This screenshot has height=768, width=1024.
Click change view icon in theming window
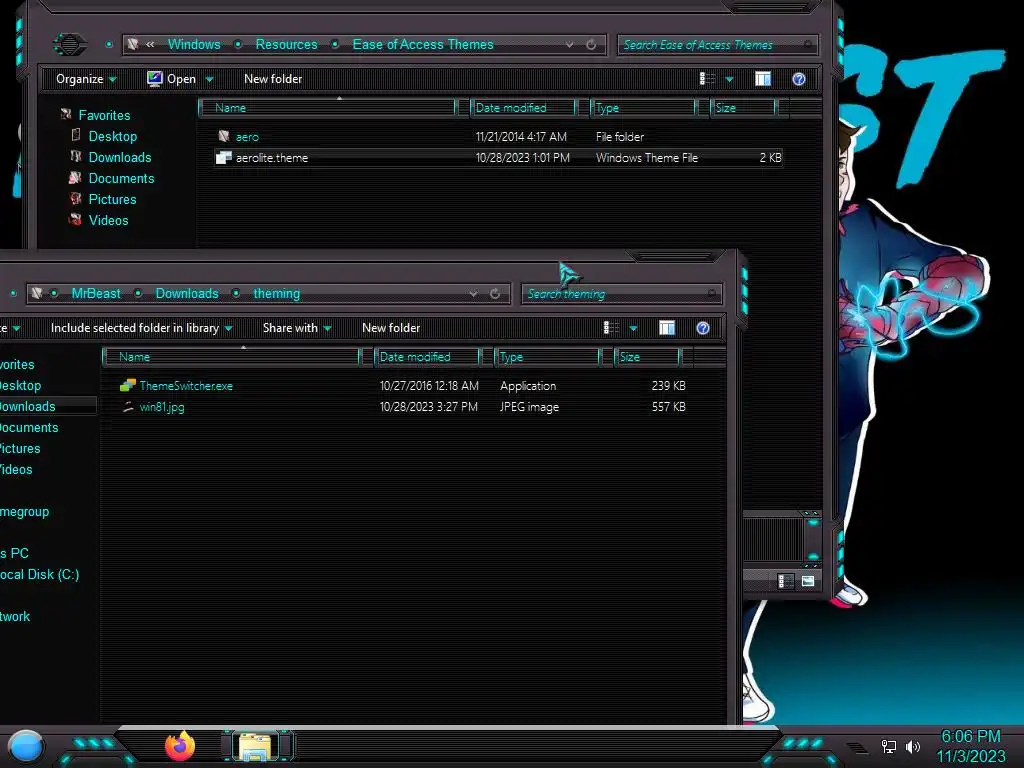click(611, 328)
